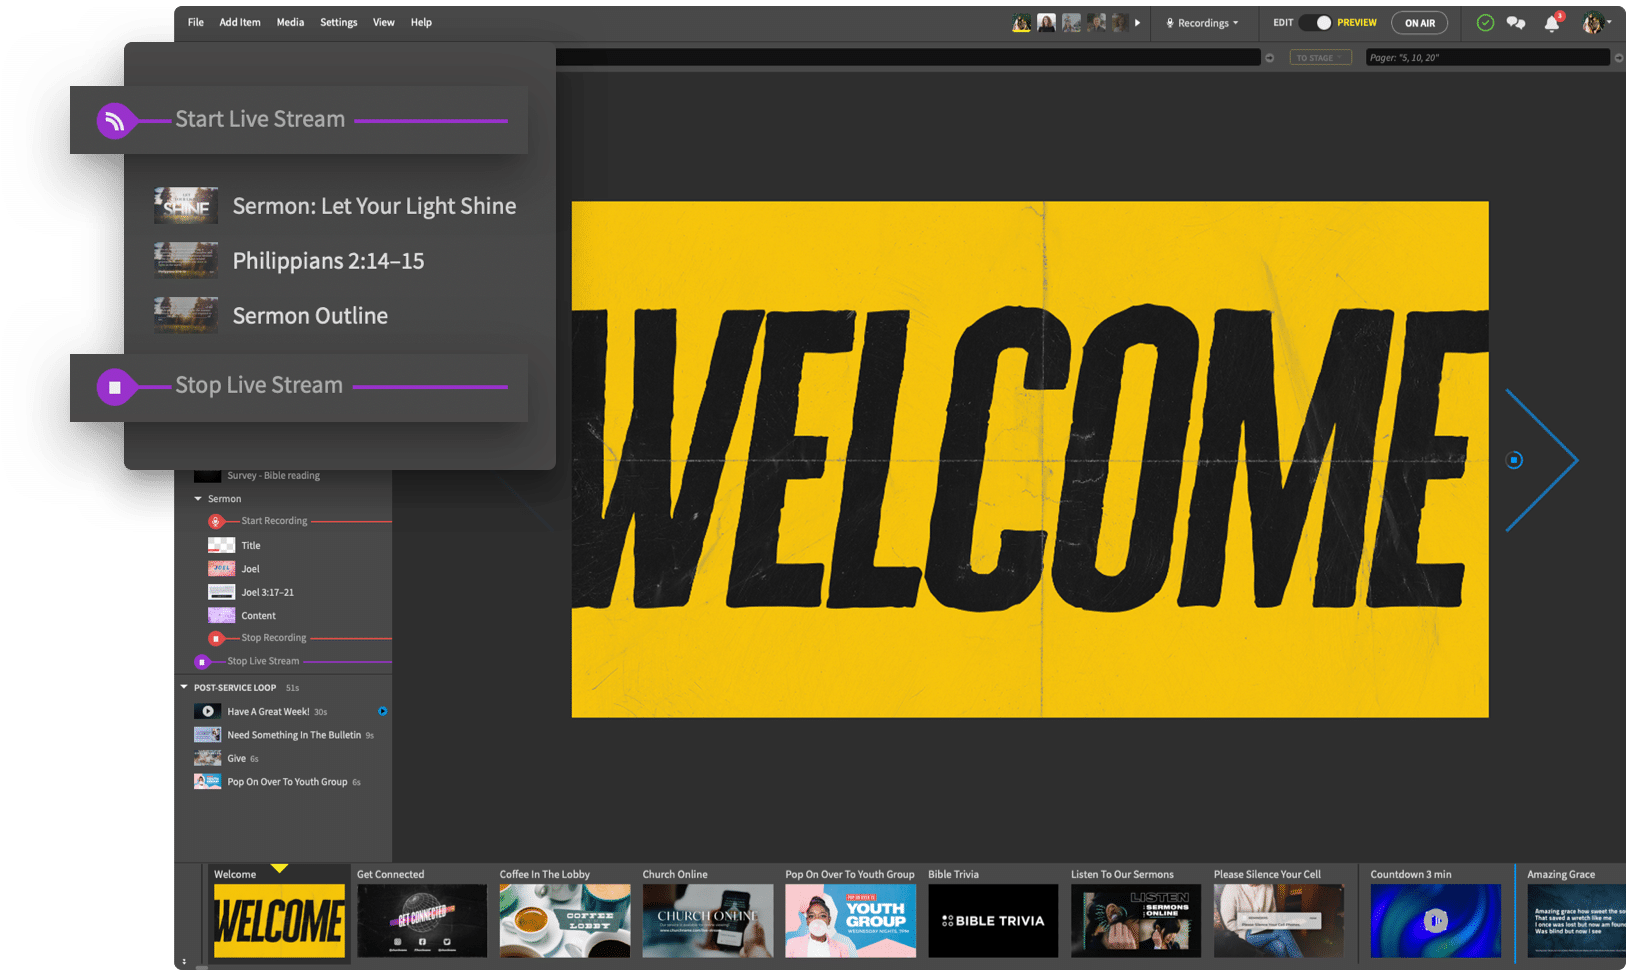Select Philippians 2:14–15 item
Image resolution: width=1626 pixels, height=970 pixels.
pyautogui.click(x=328, y=261)
